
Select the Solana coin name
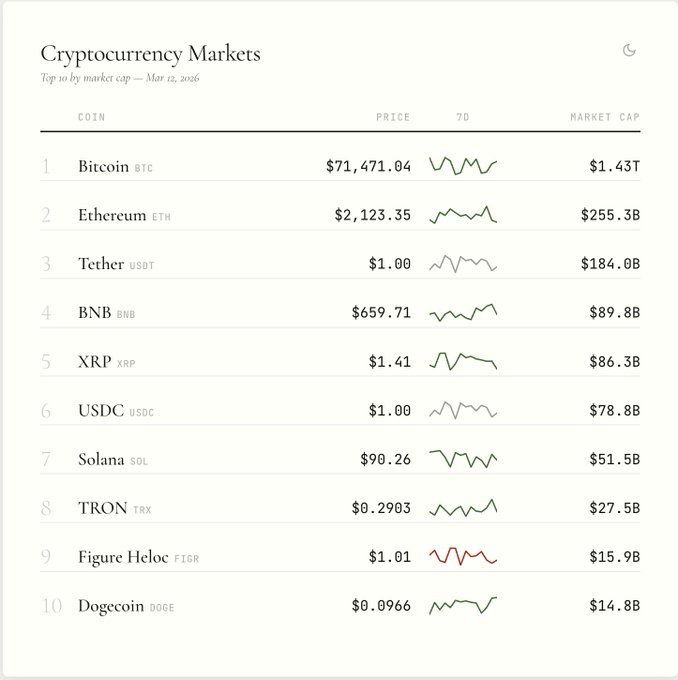101,460
